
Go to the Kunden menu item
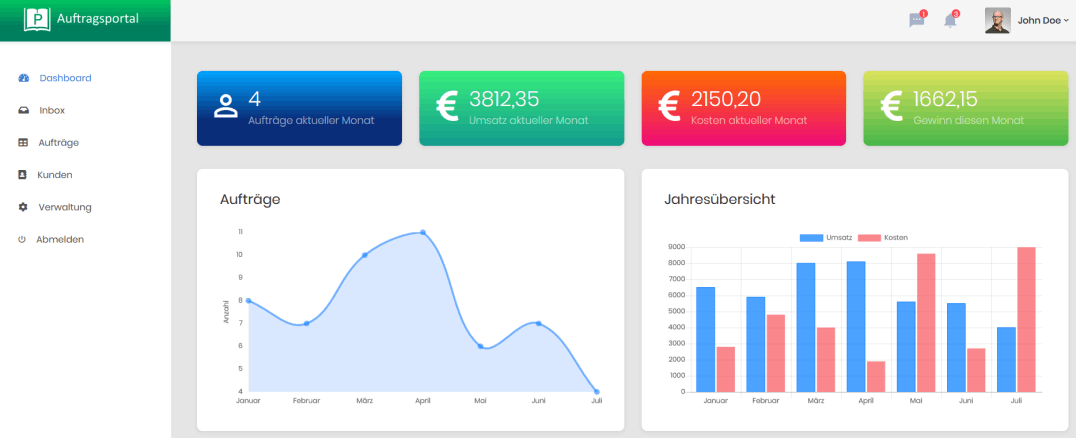[55, 175]
